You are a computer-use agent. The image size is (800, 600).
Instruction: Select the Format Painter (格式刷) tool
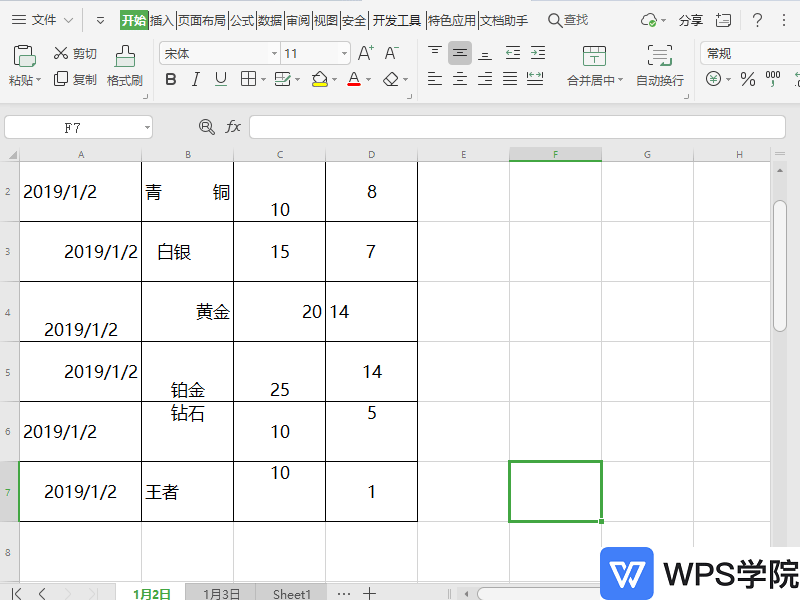coord(124,62)
